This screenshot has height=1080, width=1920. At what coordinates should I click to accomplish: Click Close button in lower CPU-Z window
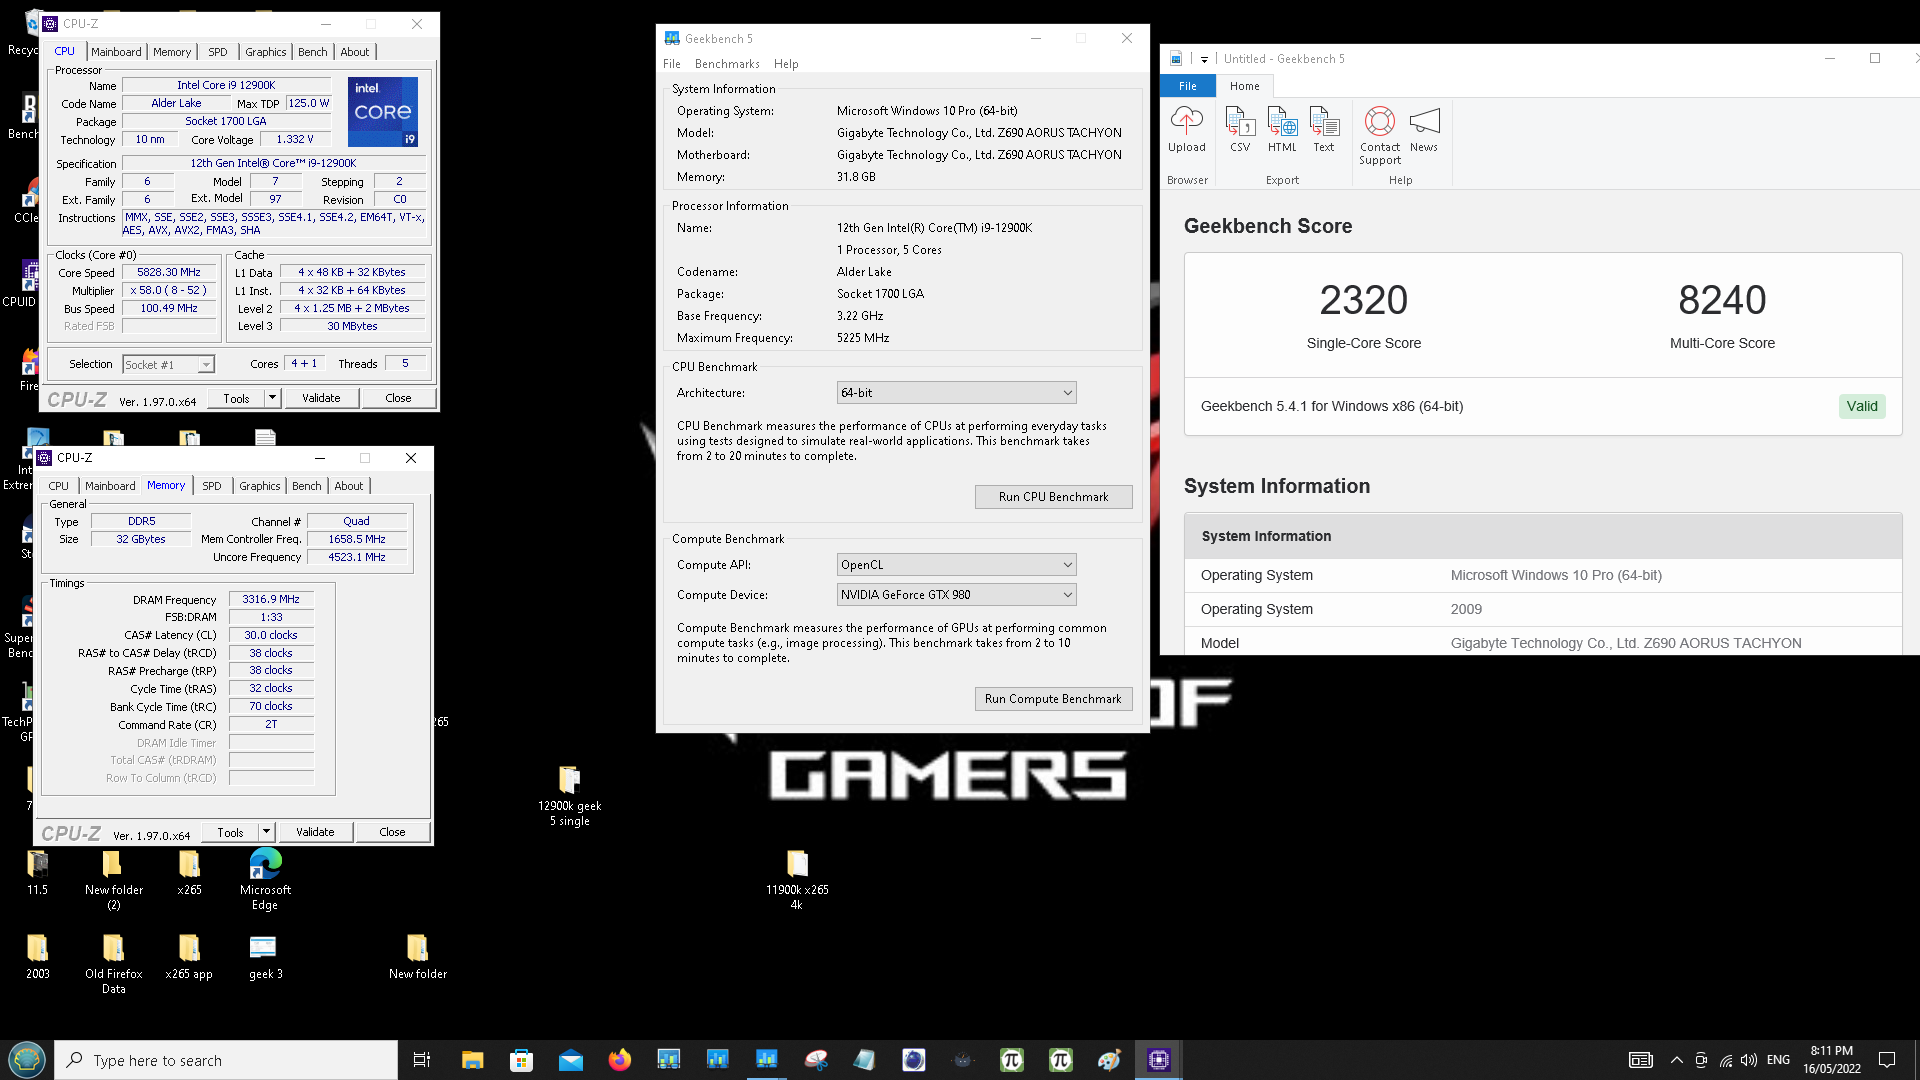click(392, 832)
